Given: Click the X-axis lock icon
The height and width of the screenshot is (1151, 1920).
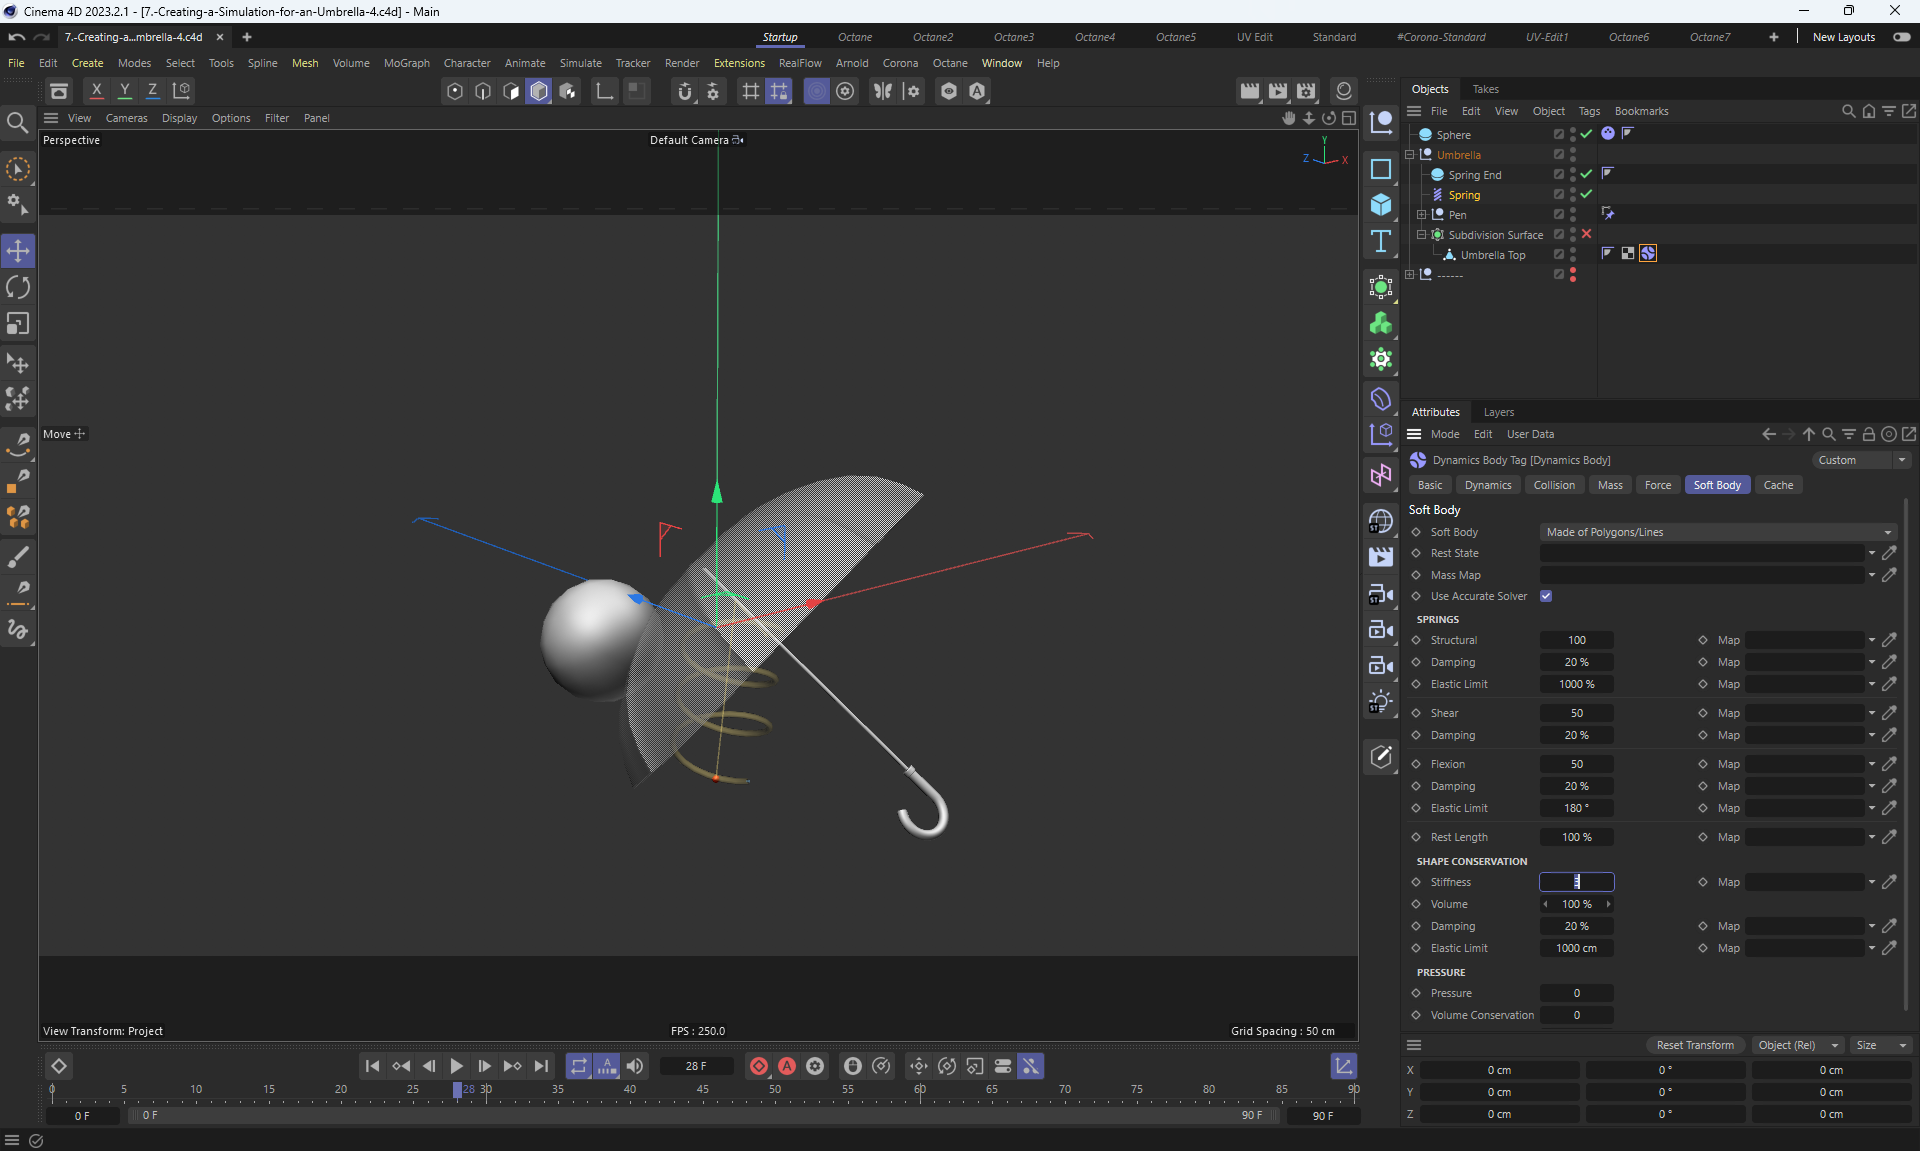Looking at the screenshot, I should coord(97,90).
